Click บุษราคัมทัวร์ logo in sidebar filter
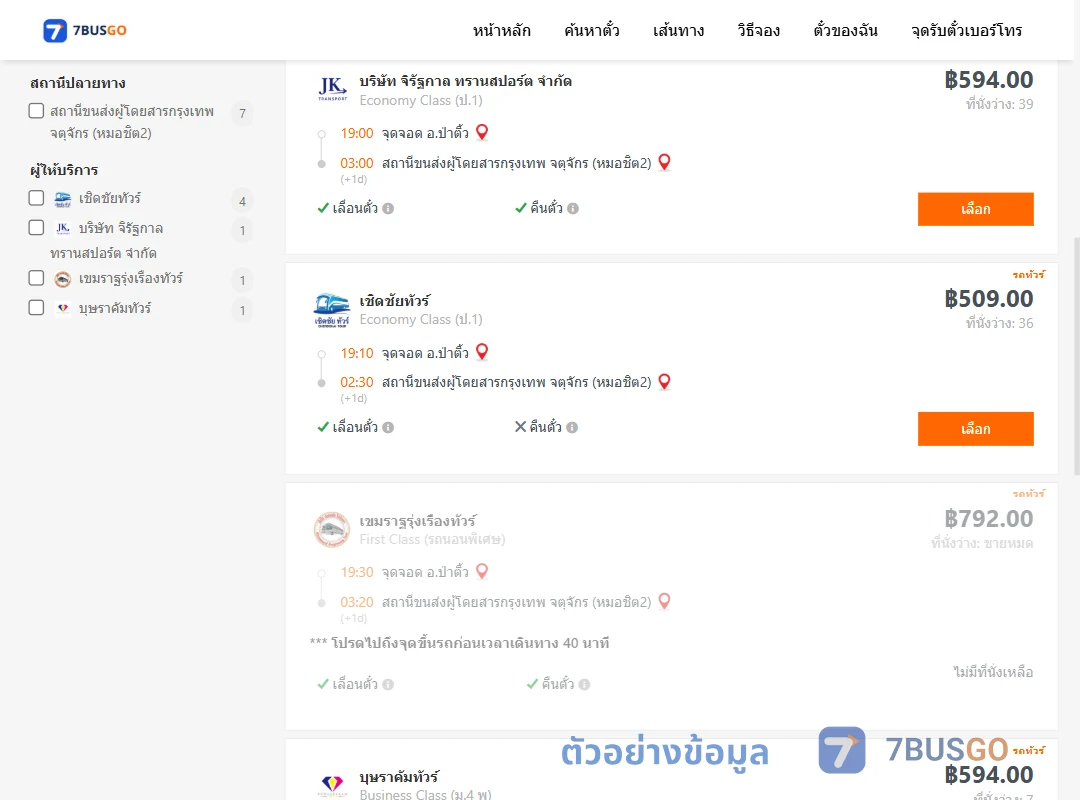Image resolution: width=1080 pixels, height=800 pixels. tap(63, 308)
